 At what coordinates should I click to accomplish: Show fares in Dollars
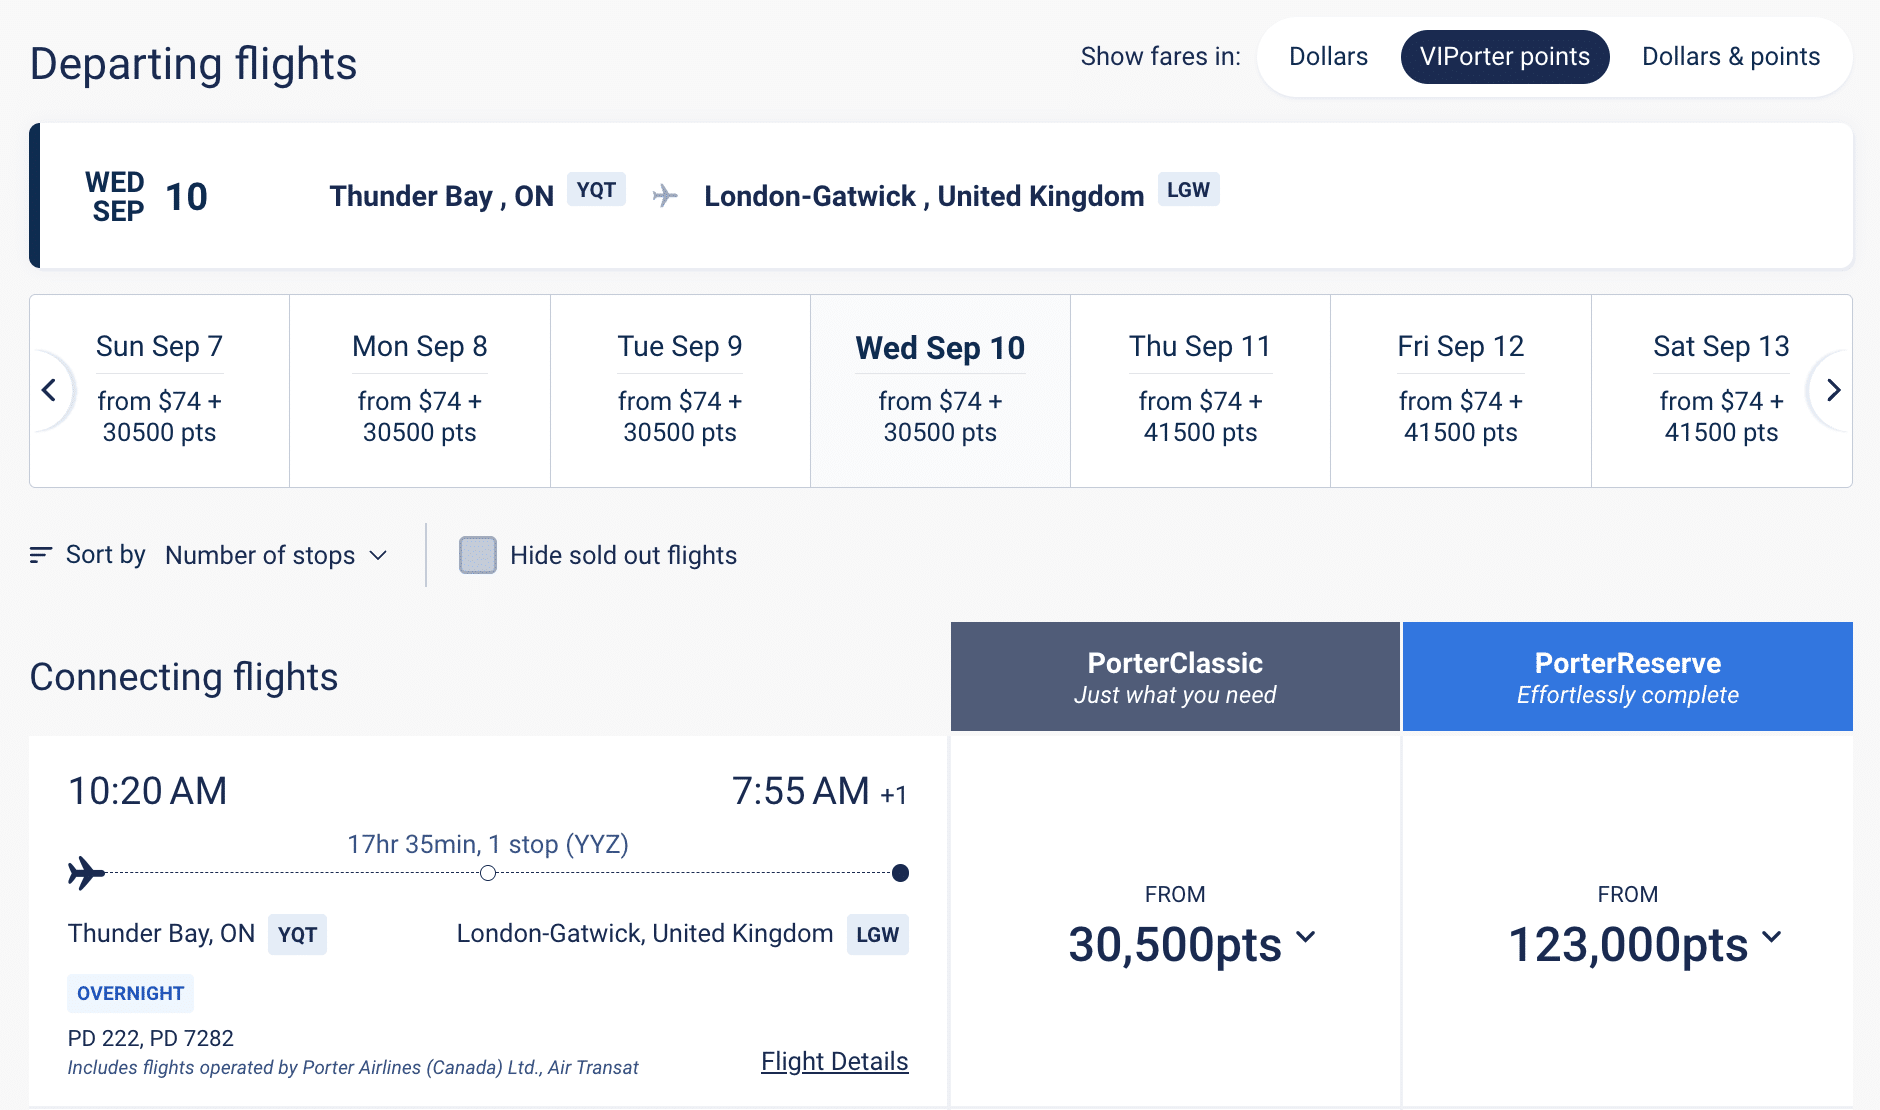pyautogui.click(x=1328, y=57)
